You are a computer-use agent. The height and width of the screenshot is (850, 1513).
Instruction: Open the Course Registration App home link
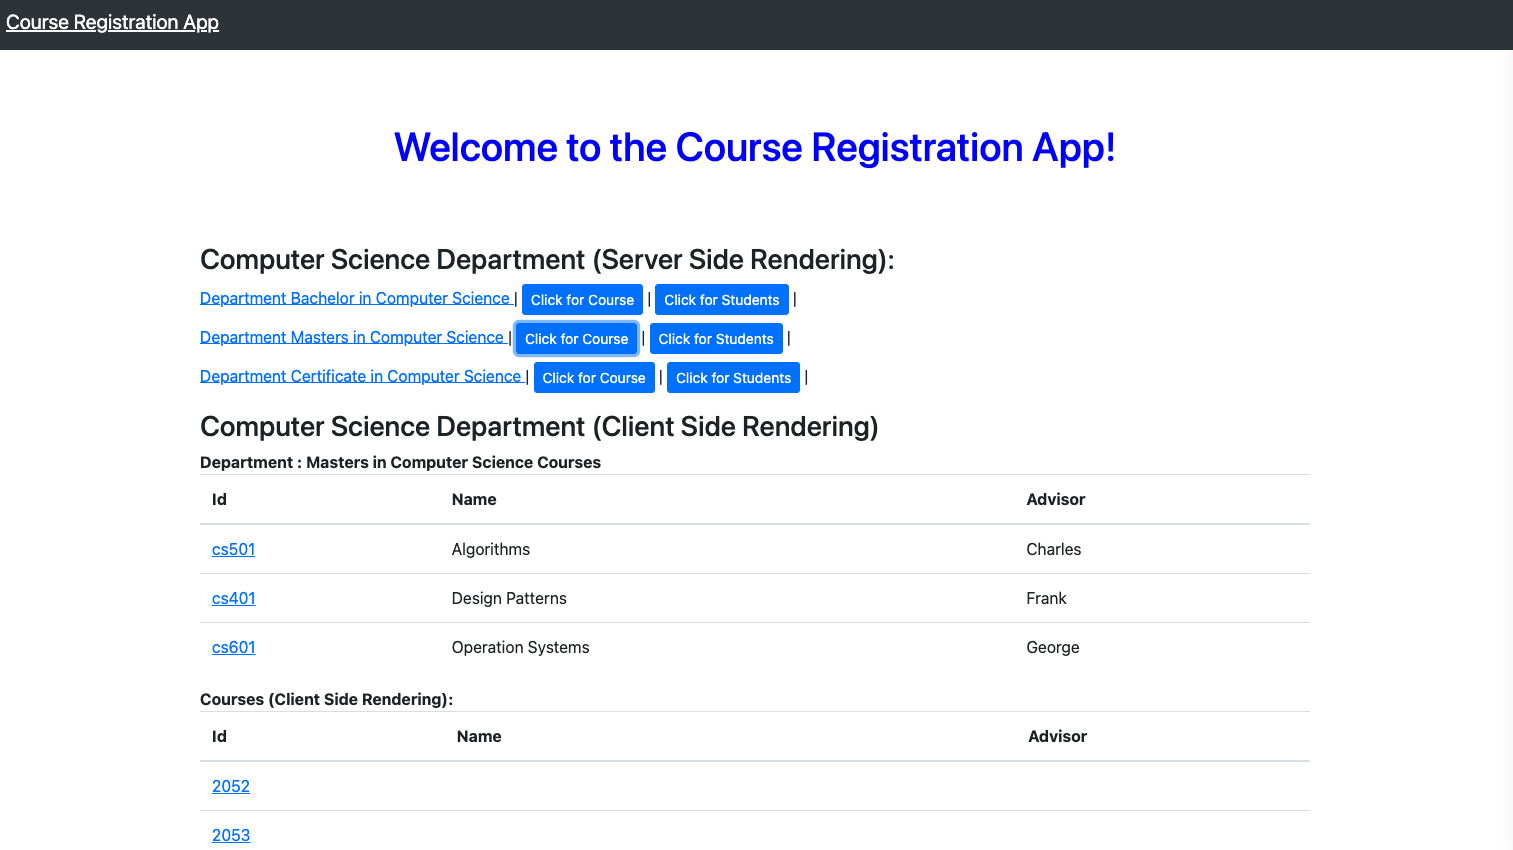pos(112,22)
